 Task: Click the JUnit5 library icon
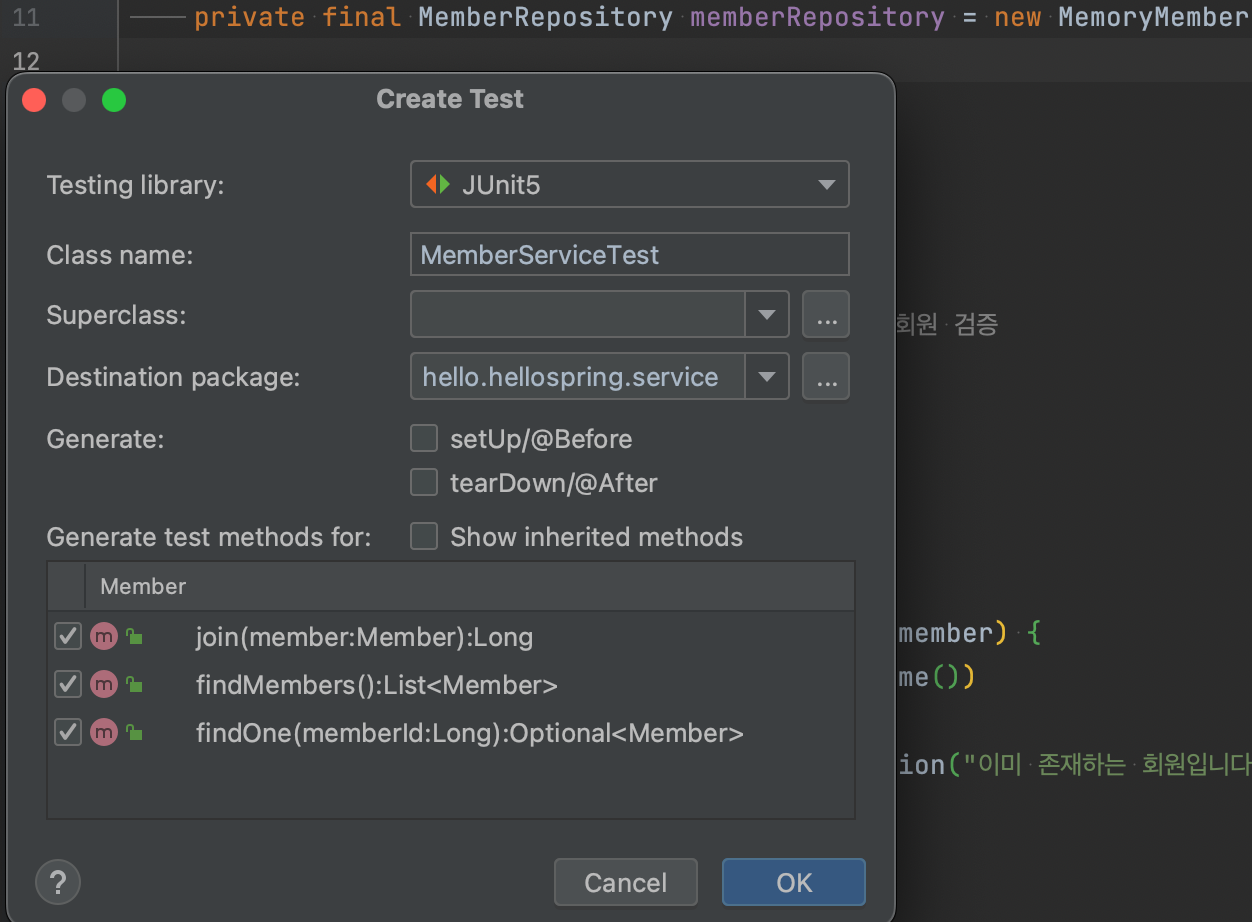[x=438, y=185]
